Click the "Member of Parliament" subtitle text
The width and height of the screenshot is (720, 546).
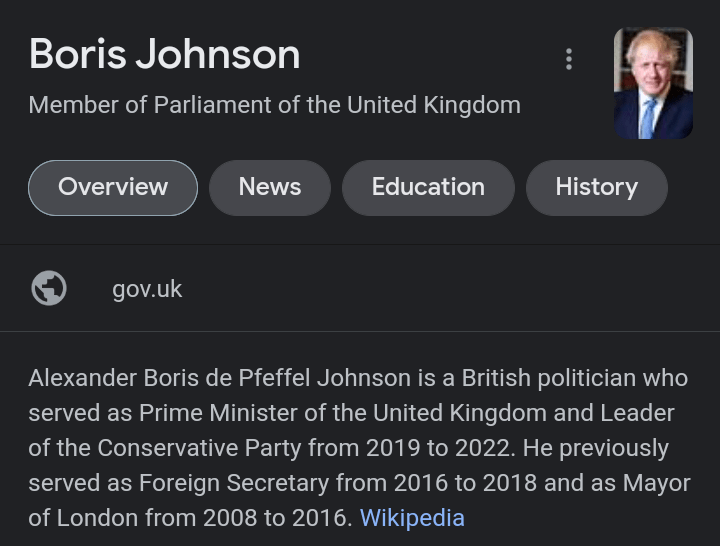coord(274,105)
